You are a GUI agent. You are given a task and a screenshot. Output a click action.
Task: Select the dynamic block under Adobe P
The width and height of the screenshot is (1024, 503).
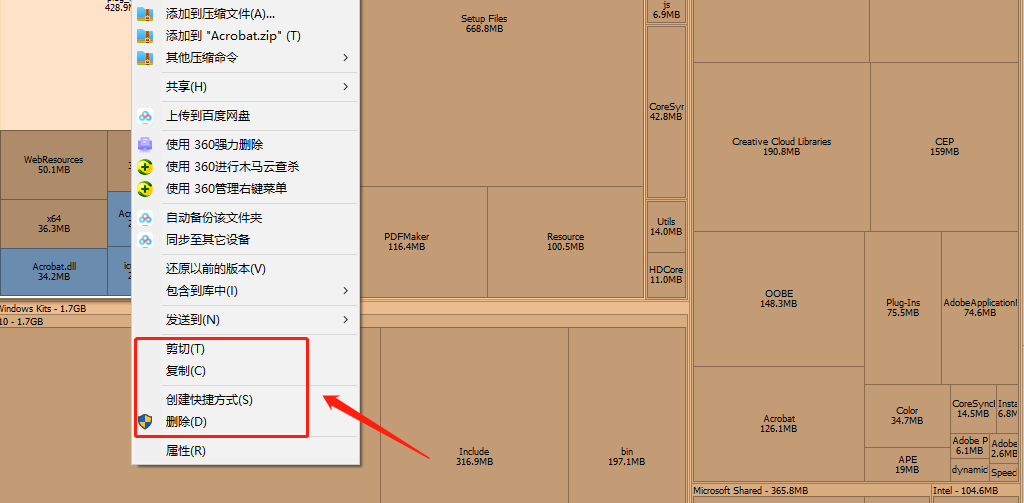tap(970, 470)
